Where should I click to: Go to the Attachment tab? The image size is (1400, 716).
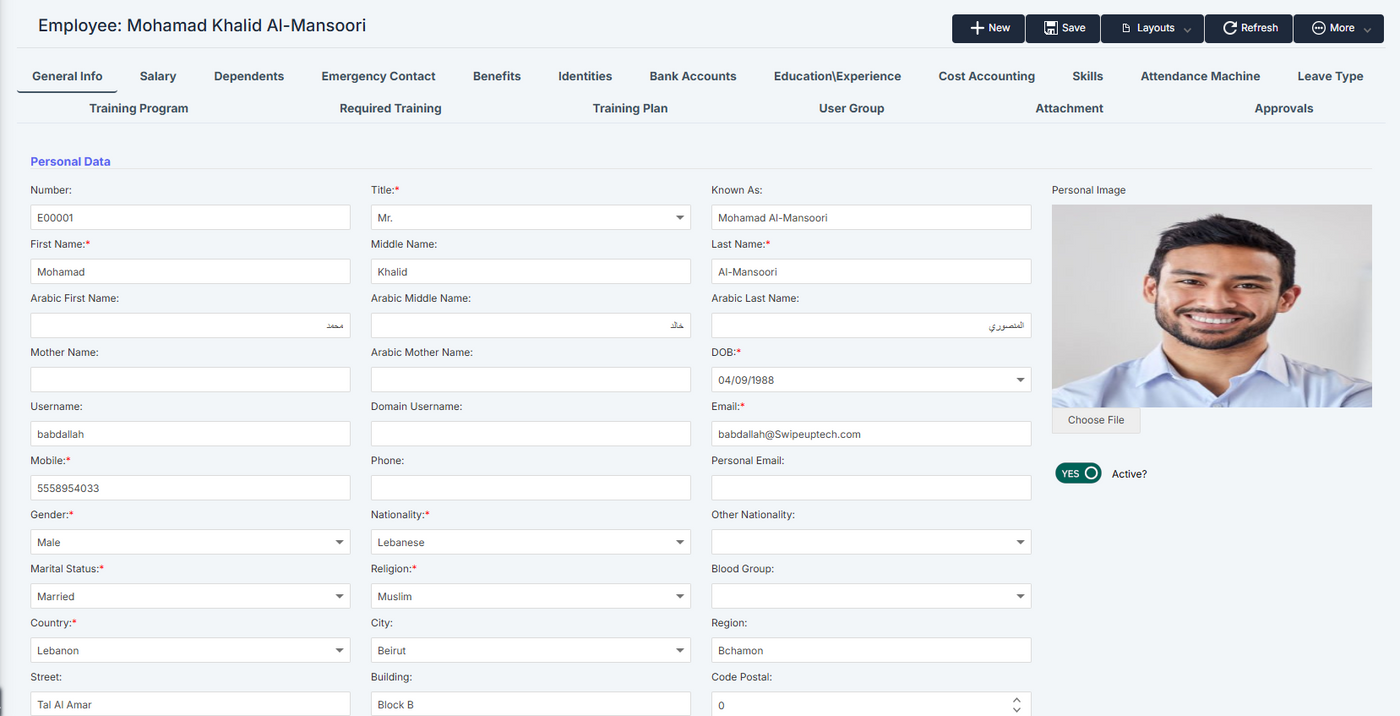(1069, 108)
